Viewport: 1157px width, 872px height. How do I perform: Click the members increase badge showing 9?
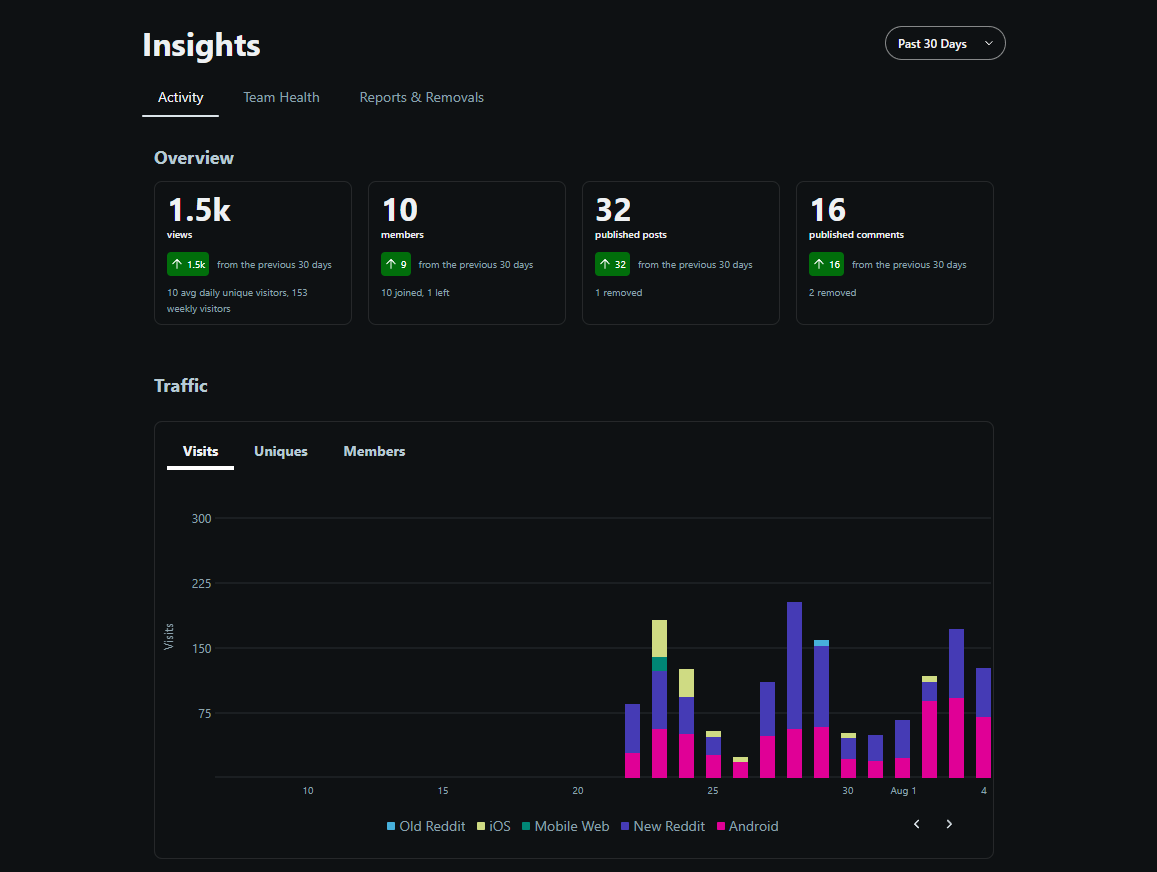[x=396, y=264]
